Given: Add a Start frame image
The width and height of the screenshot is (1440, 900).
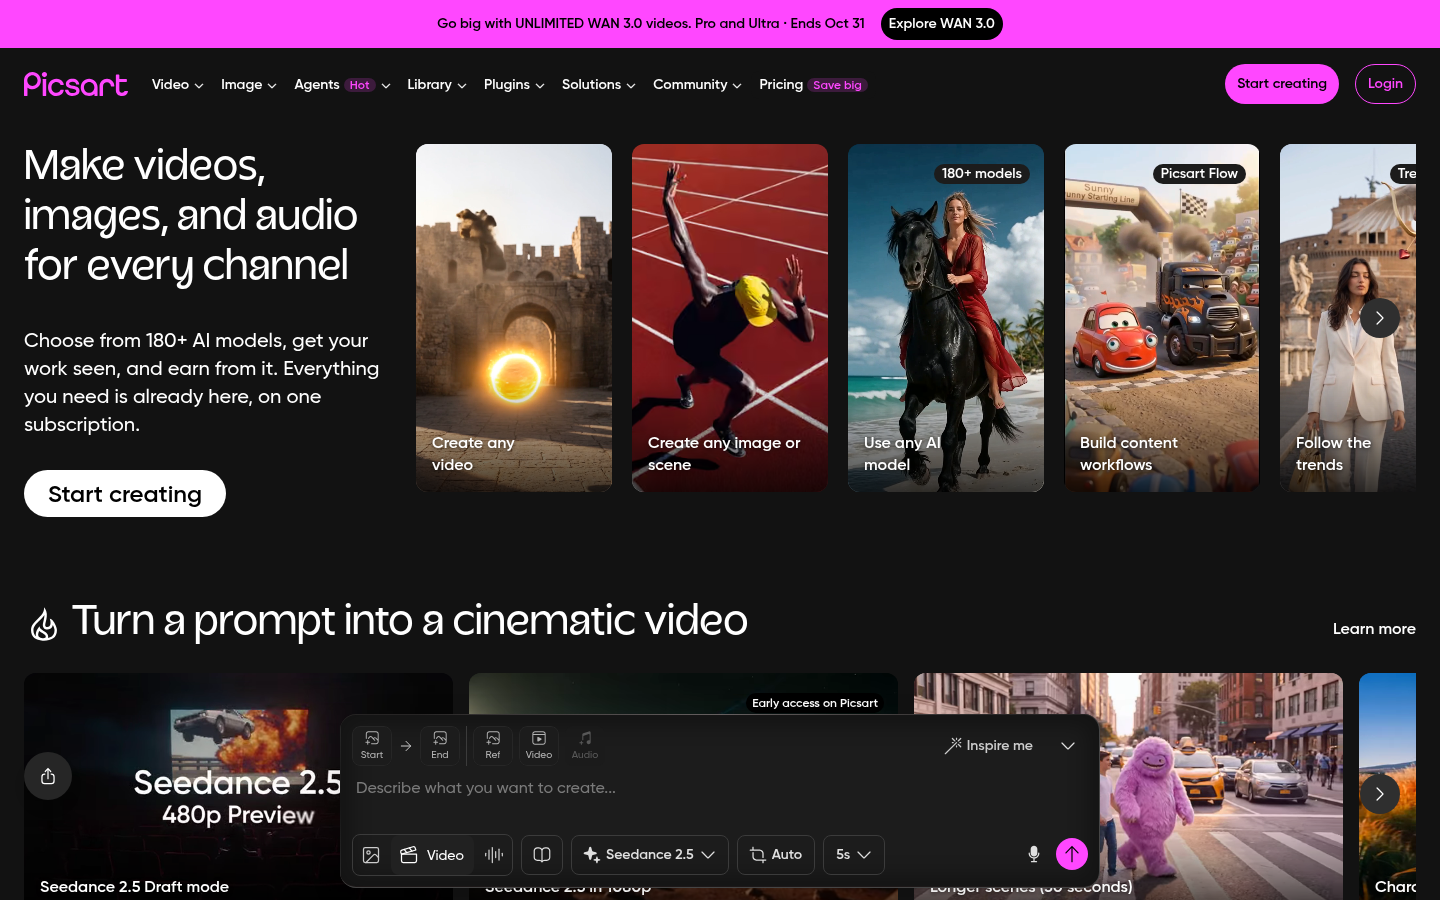Looking at the screenshot, I should point(372,745).
